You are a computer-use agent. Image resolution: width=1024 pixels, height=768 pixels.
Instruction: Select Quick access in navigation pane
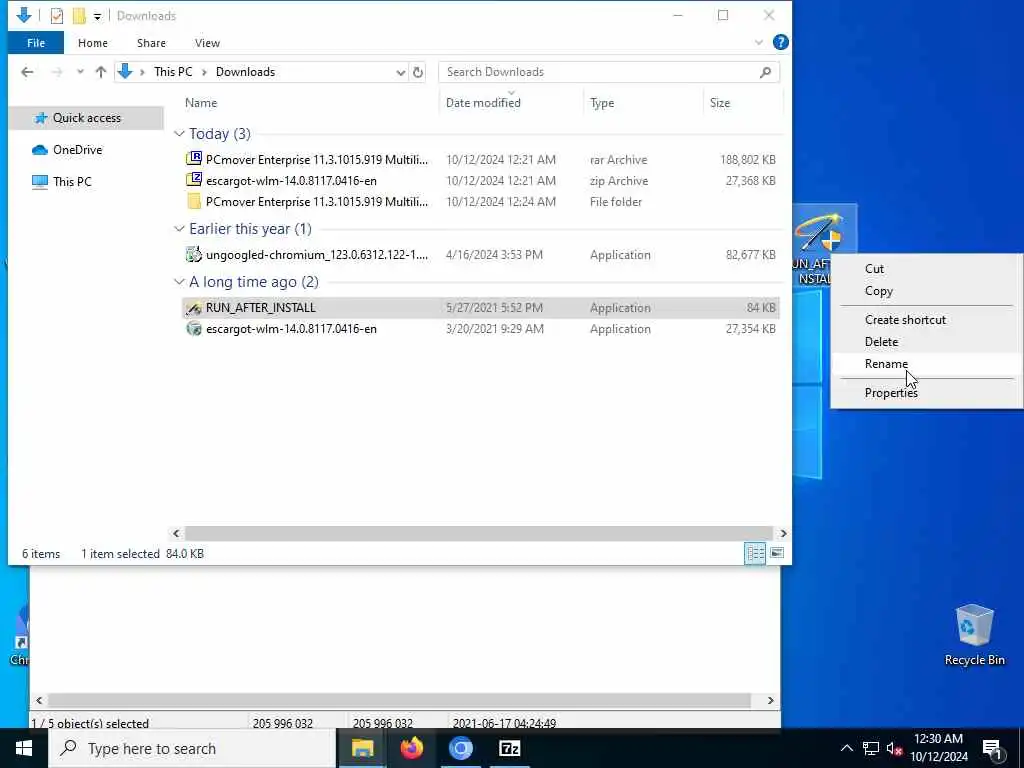click(x=86, y=118)
